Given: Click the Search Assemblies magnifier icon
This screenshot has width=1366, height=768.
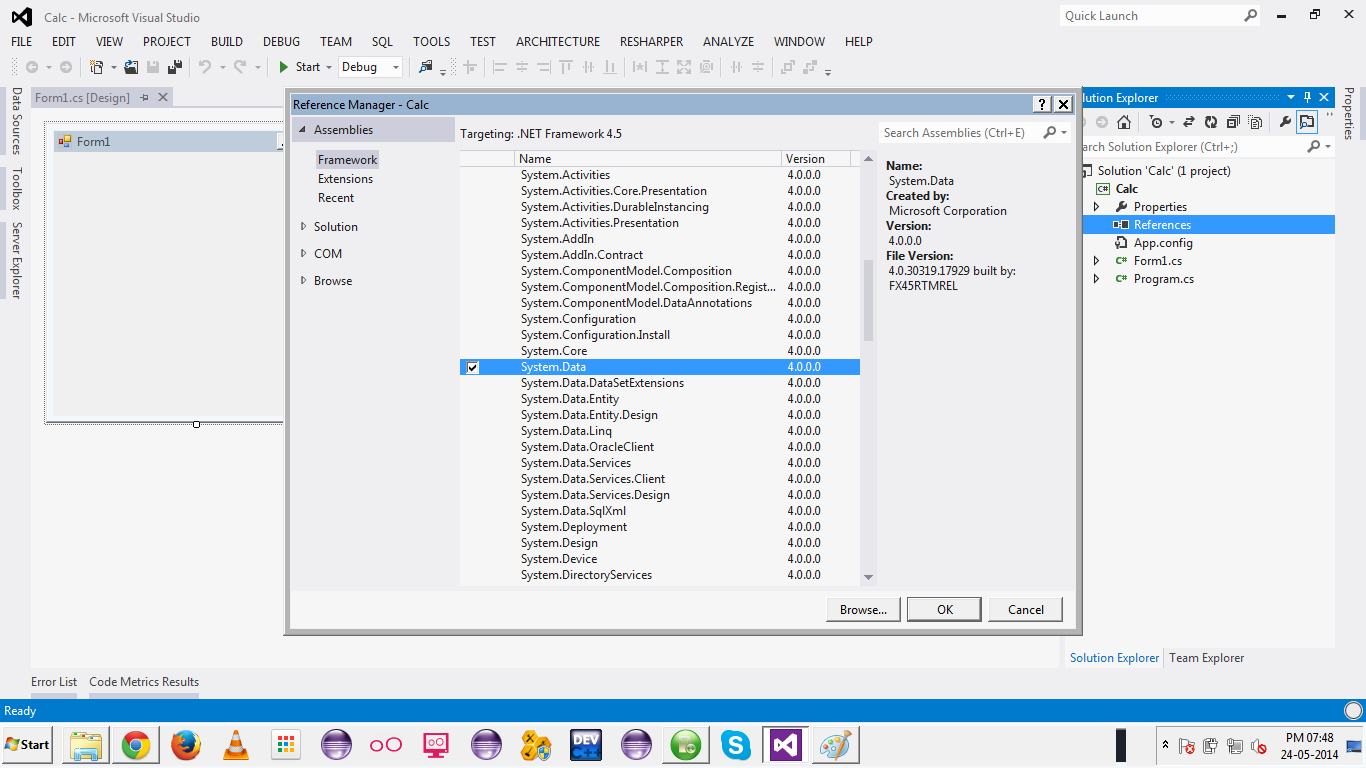Looking at the screenshot, I should pos(1050,133).
